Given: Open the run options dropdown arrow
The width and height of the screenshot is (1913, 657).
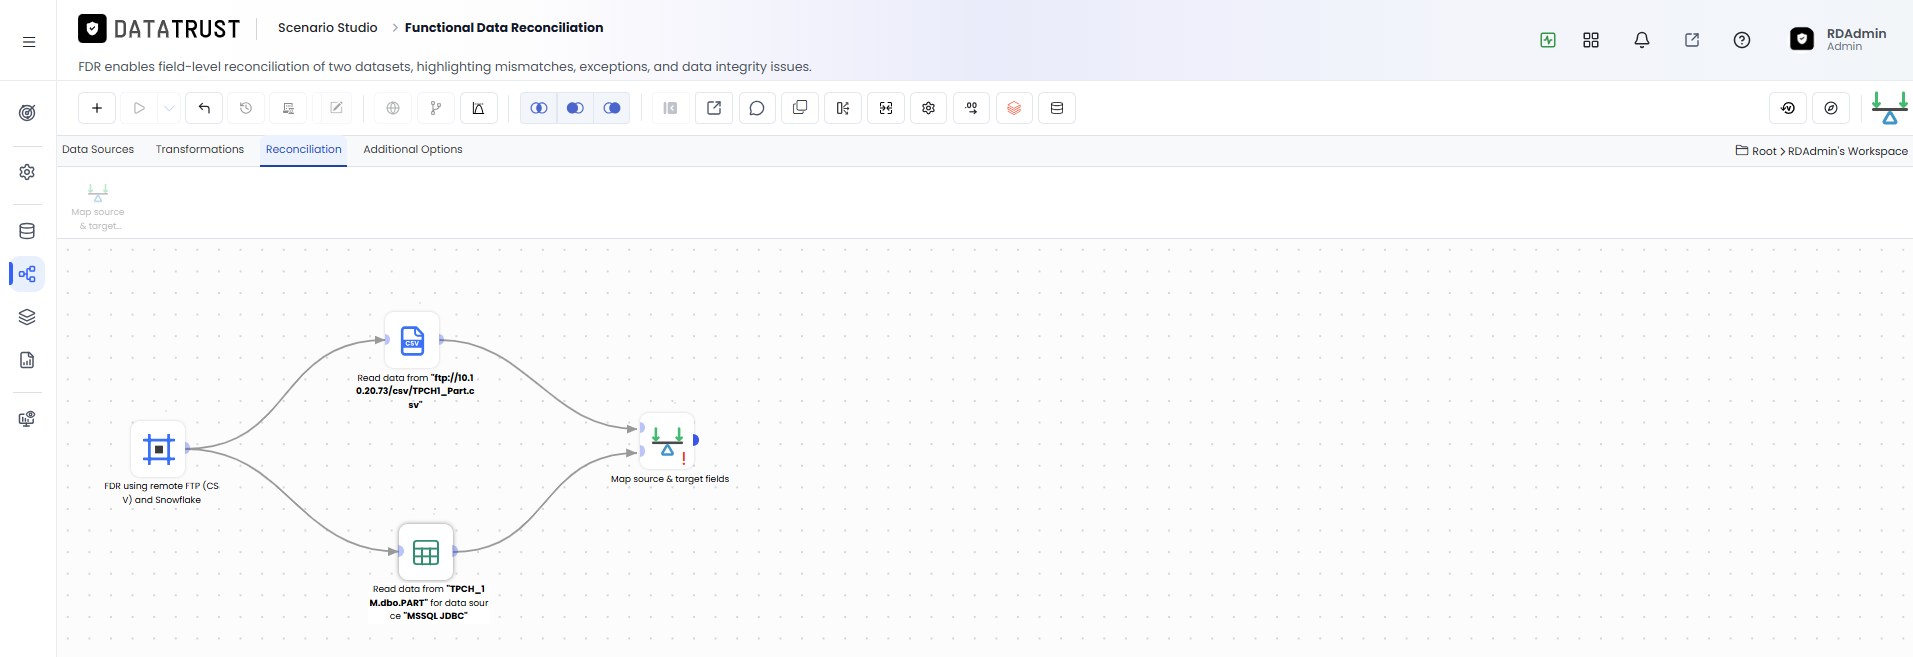Looking at the screenshot, I should (x=170, y=108).
